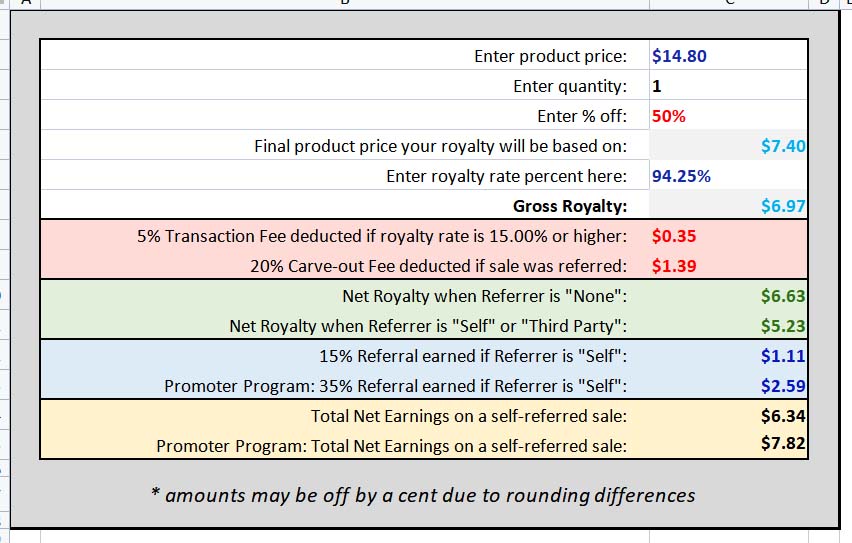
Task: Select the $1.11 referral earned cell
Action: [x=728, y=355]
